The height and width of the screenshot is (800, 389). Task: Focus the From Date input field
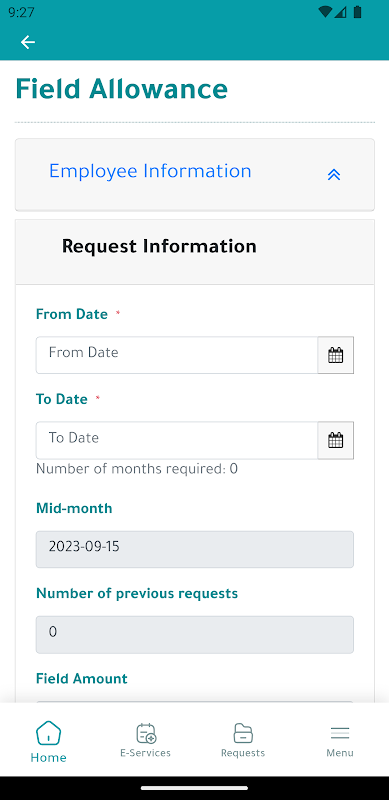point(177,355)
